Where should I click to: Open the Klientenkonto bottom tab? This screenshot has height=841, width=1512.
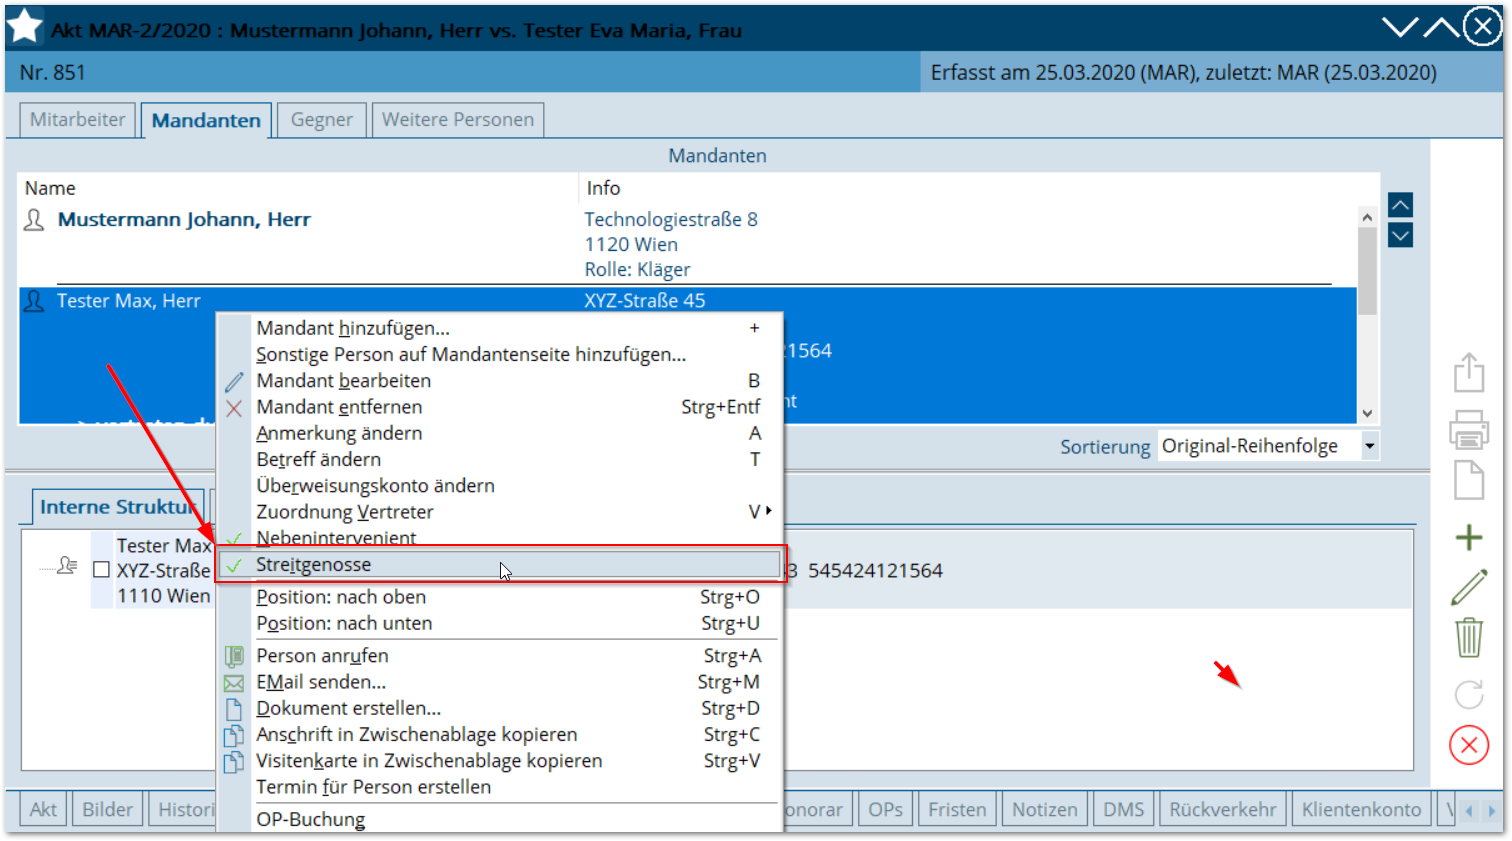(x=1361, y=809)
